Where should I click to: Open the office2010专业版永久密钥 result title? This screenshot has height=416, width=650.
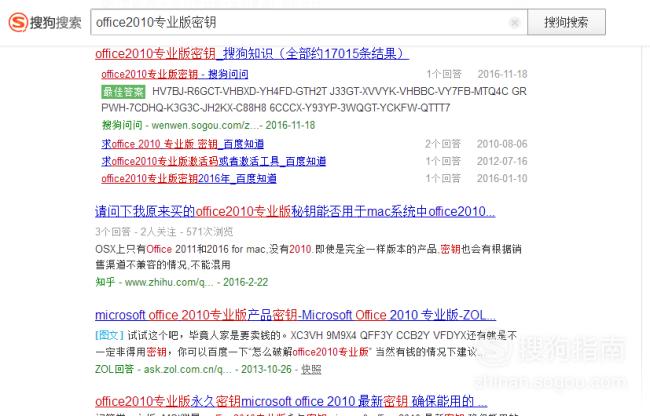click(291, 401)
